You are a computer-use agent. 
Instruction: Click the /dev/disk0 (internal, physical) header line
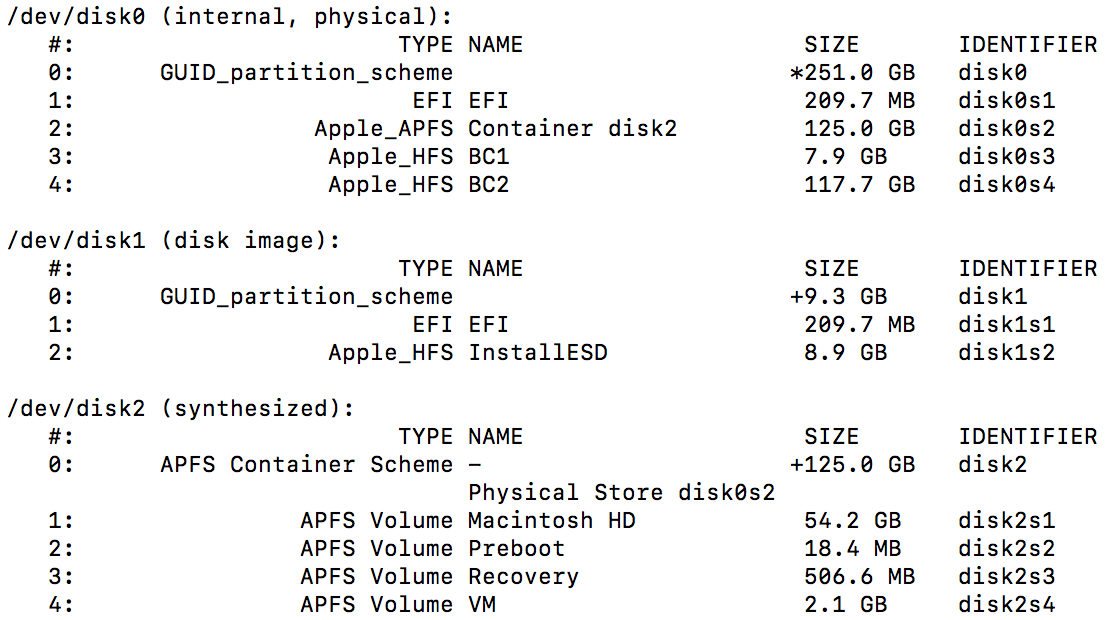coord(229,16)
